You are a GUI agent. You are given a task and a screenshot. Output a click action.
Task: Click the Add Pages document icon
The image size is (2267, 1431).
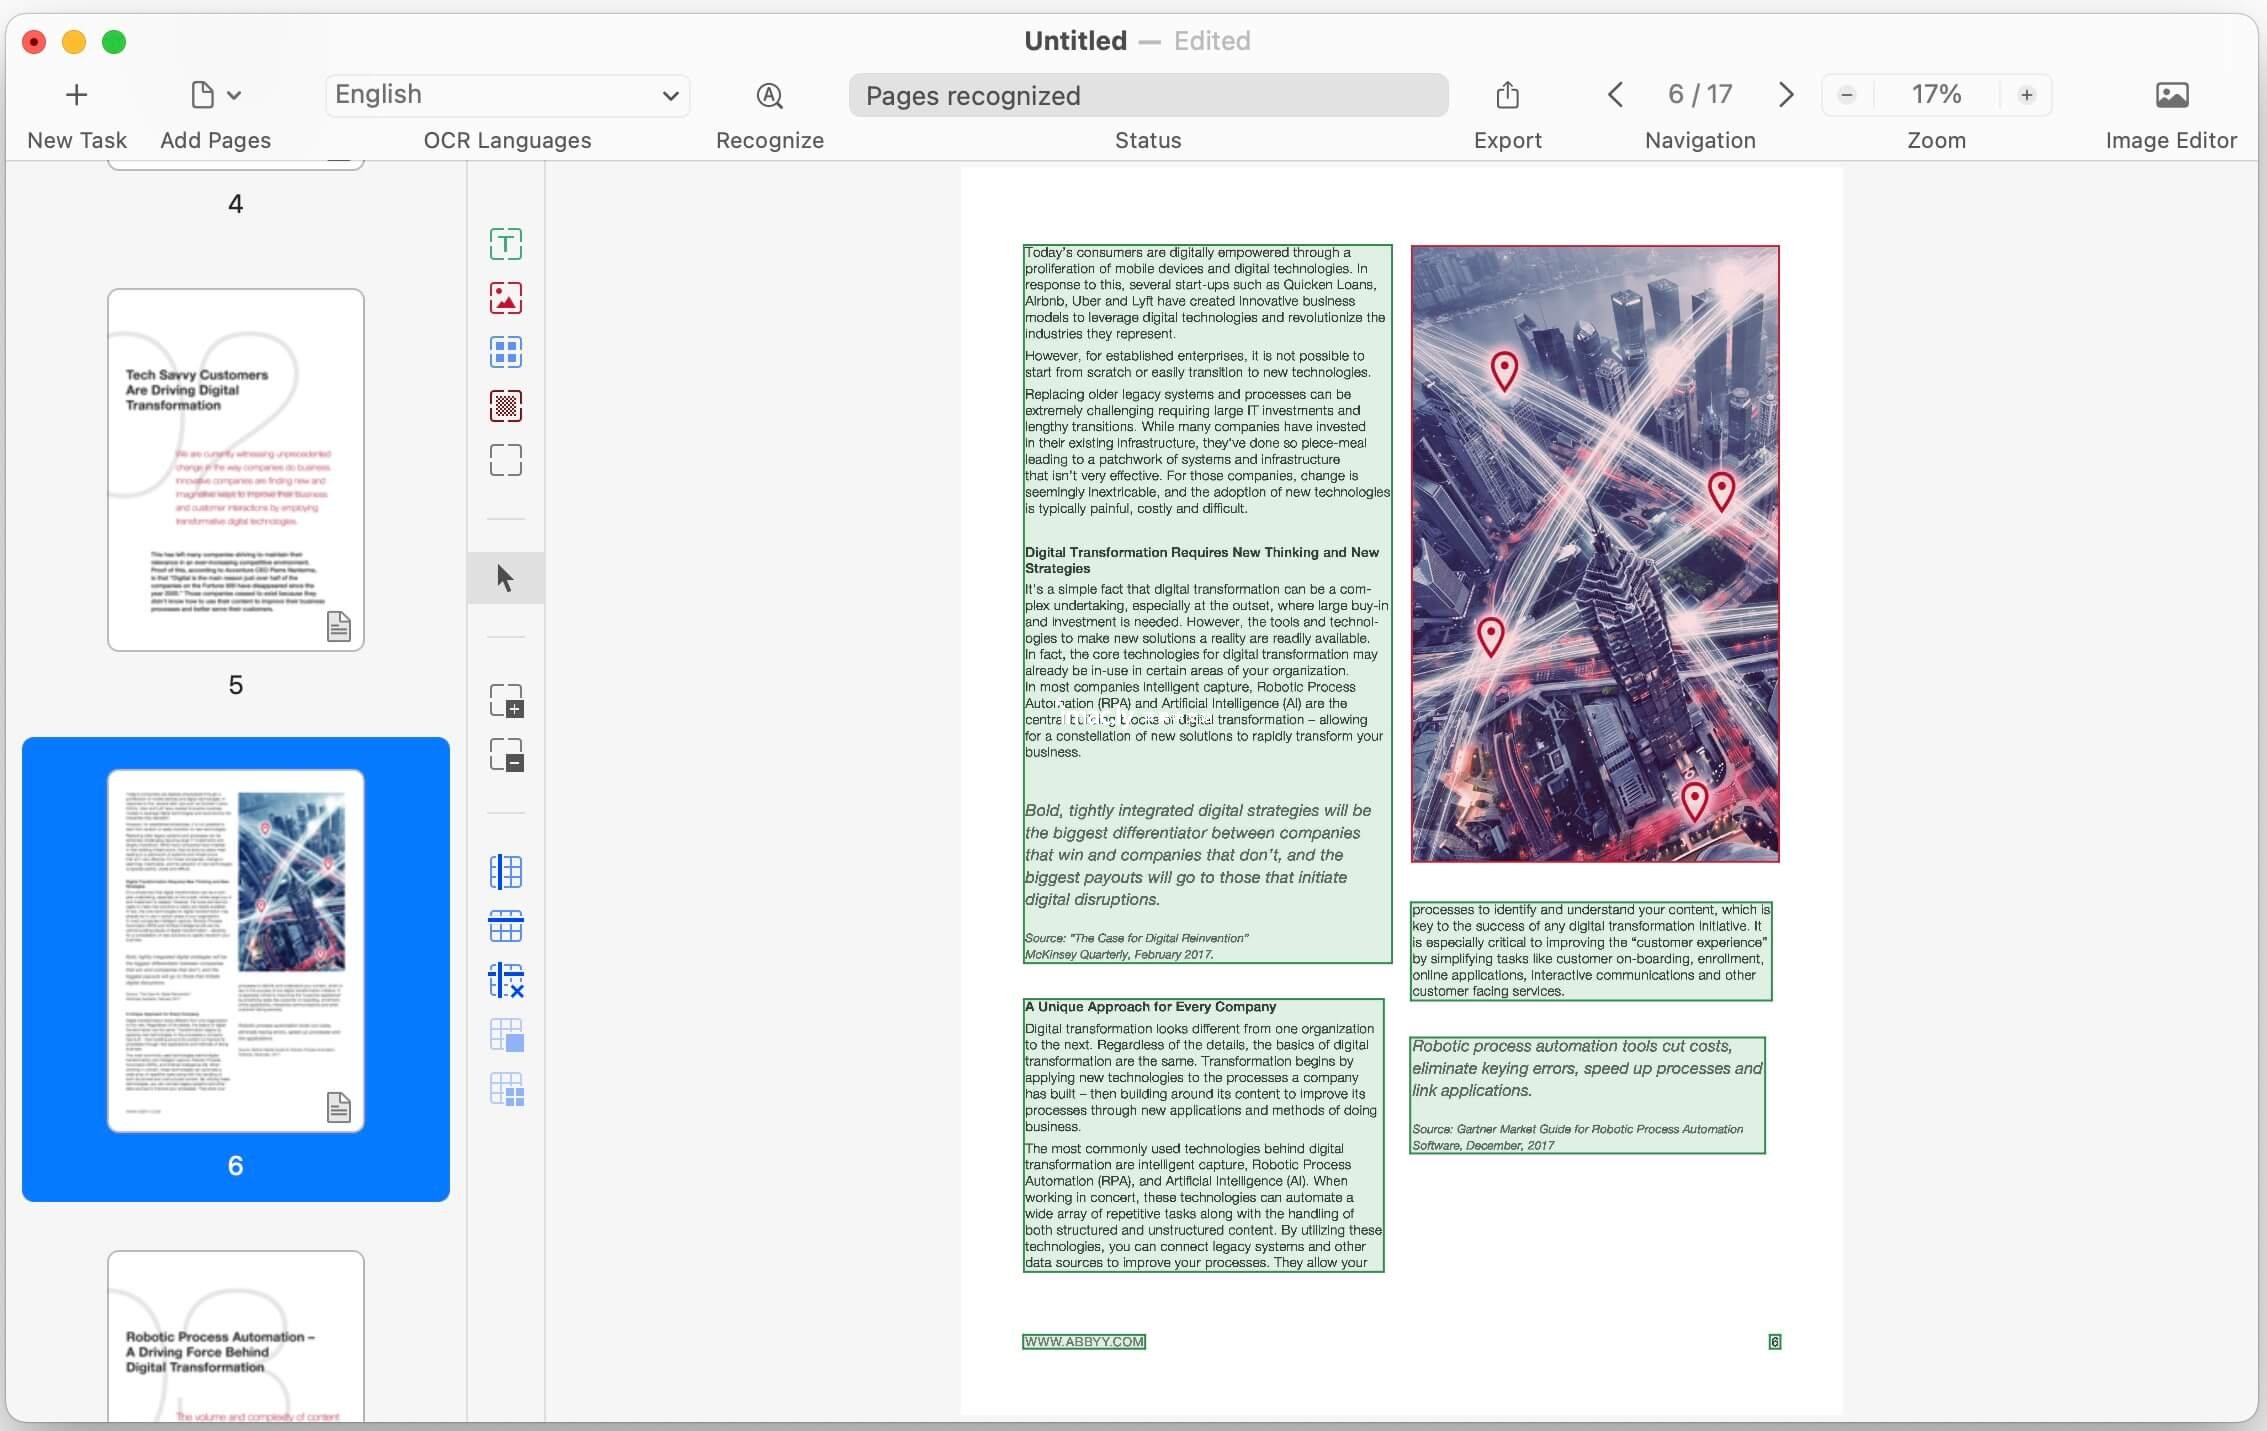[202, 95]
